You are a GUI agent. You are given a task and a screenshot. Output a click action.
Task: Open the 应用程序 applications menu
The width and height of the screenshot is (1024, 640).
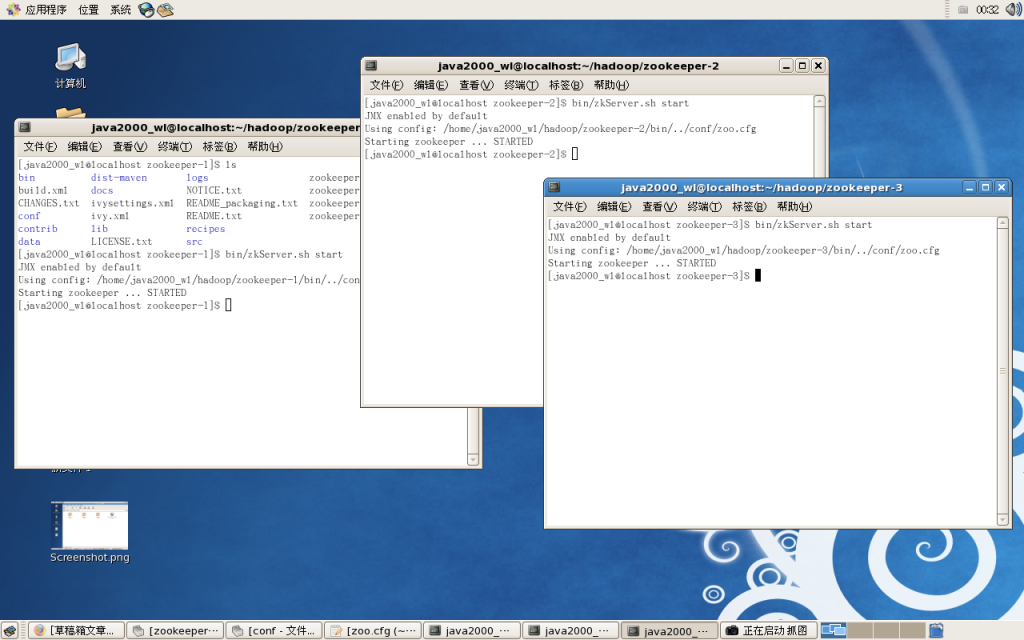(37, 10)
